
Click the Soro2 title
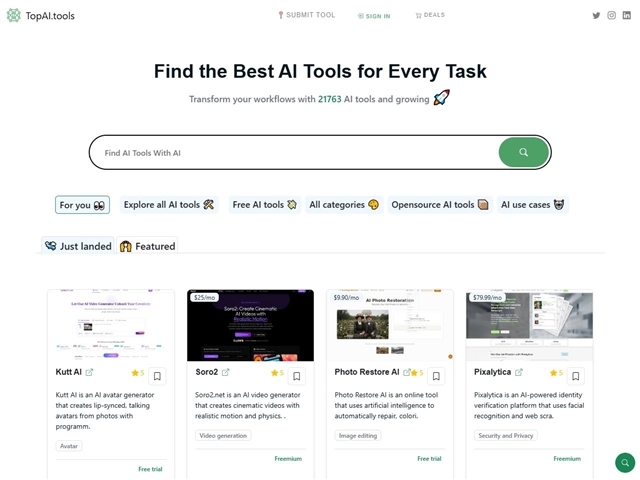coord(207,372)
